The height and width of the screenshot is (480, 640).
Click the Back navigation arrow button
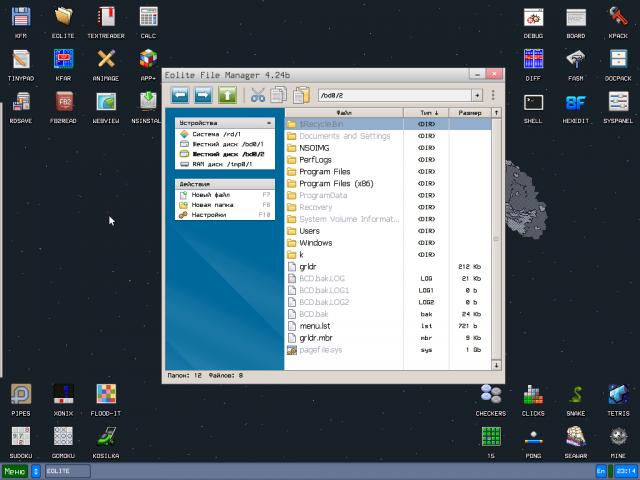point(180,95)
